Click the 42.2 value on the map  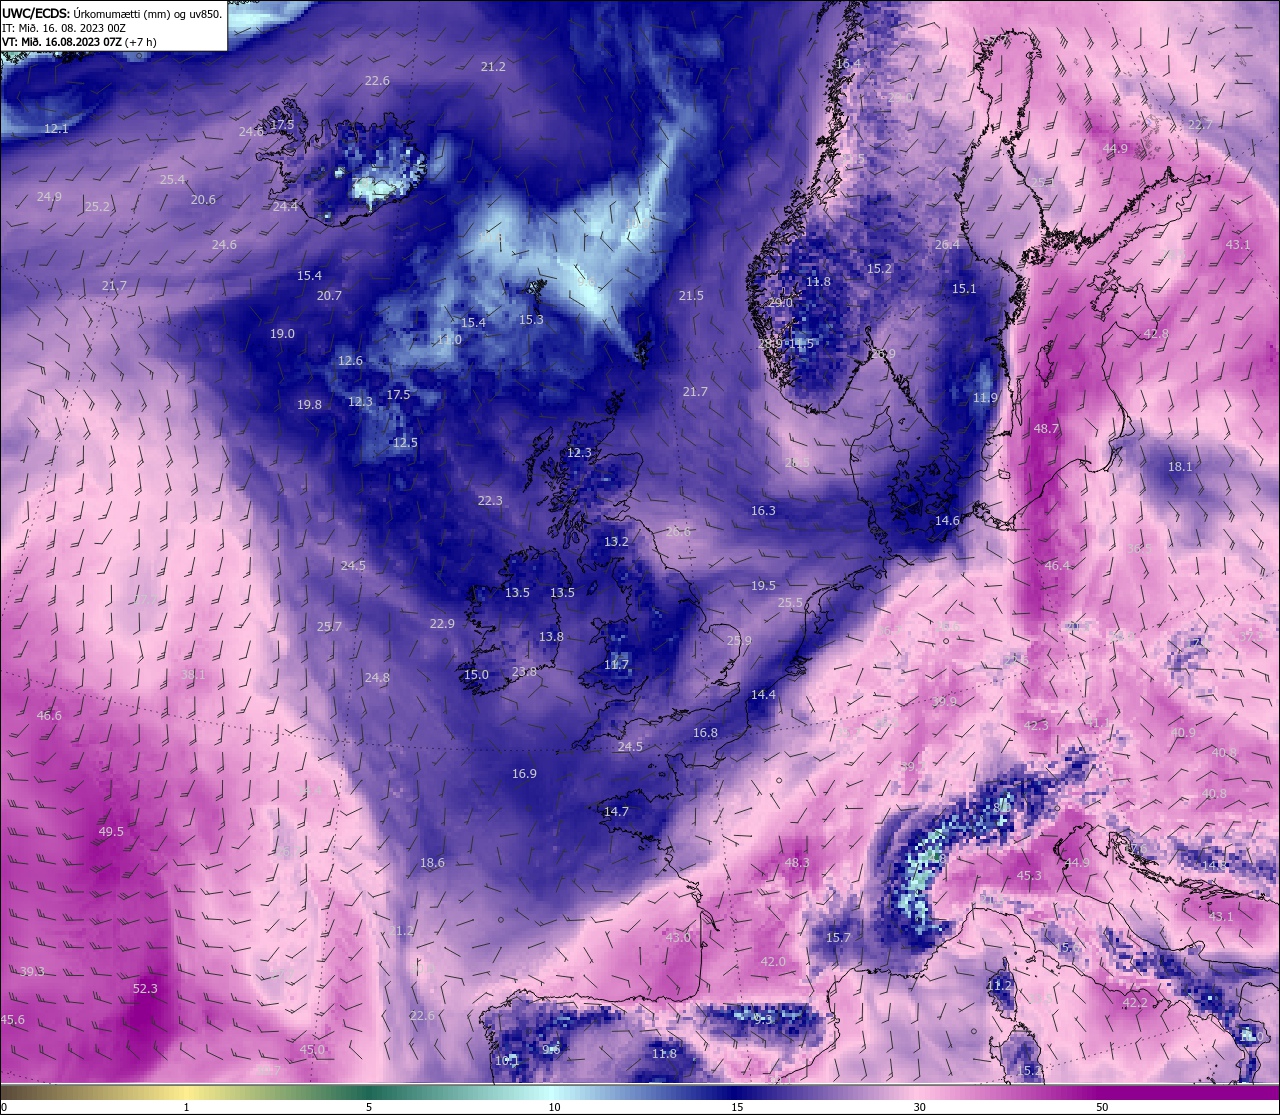pos(1135,1002)
